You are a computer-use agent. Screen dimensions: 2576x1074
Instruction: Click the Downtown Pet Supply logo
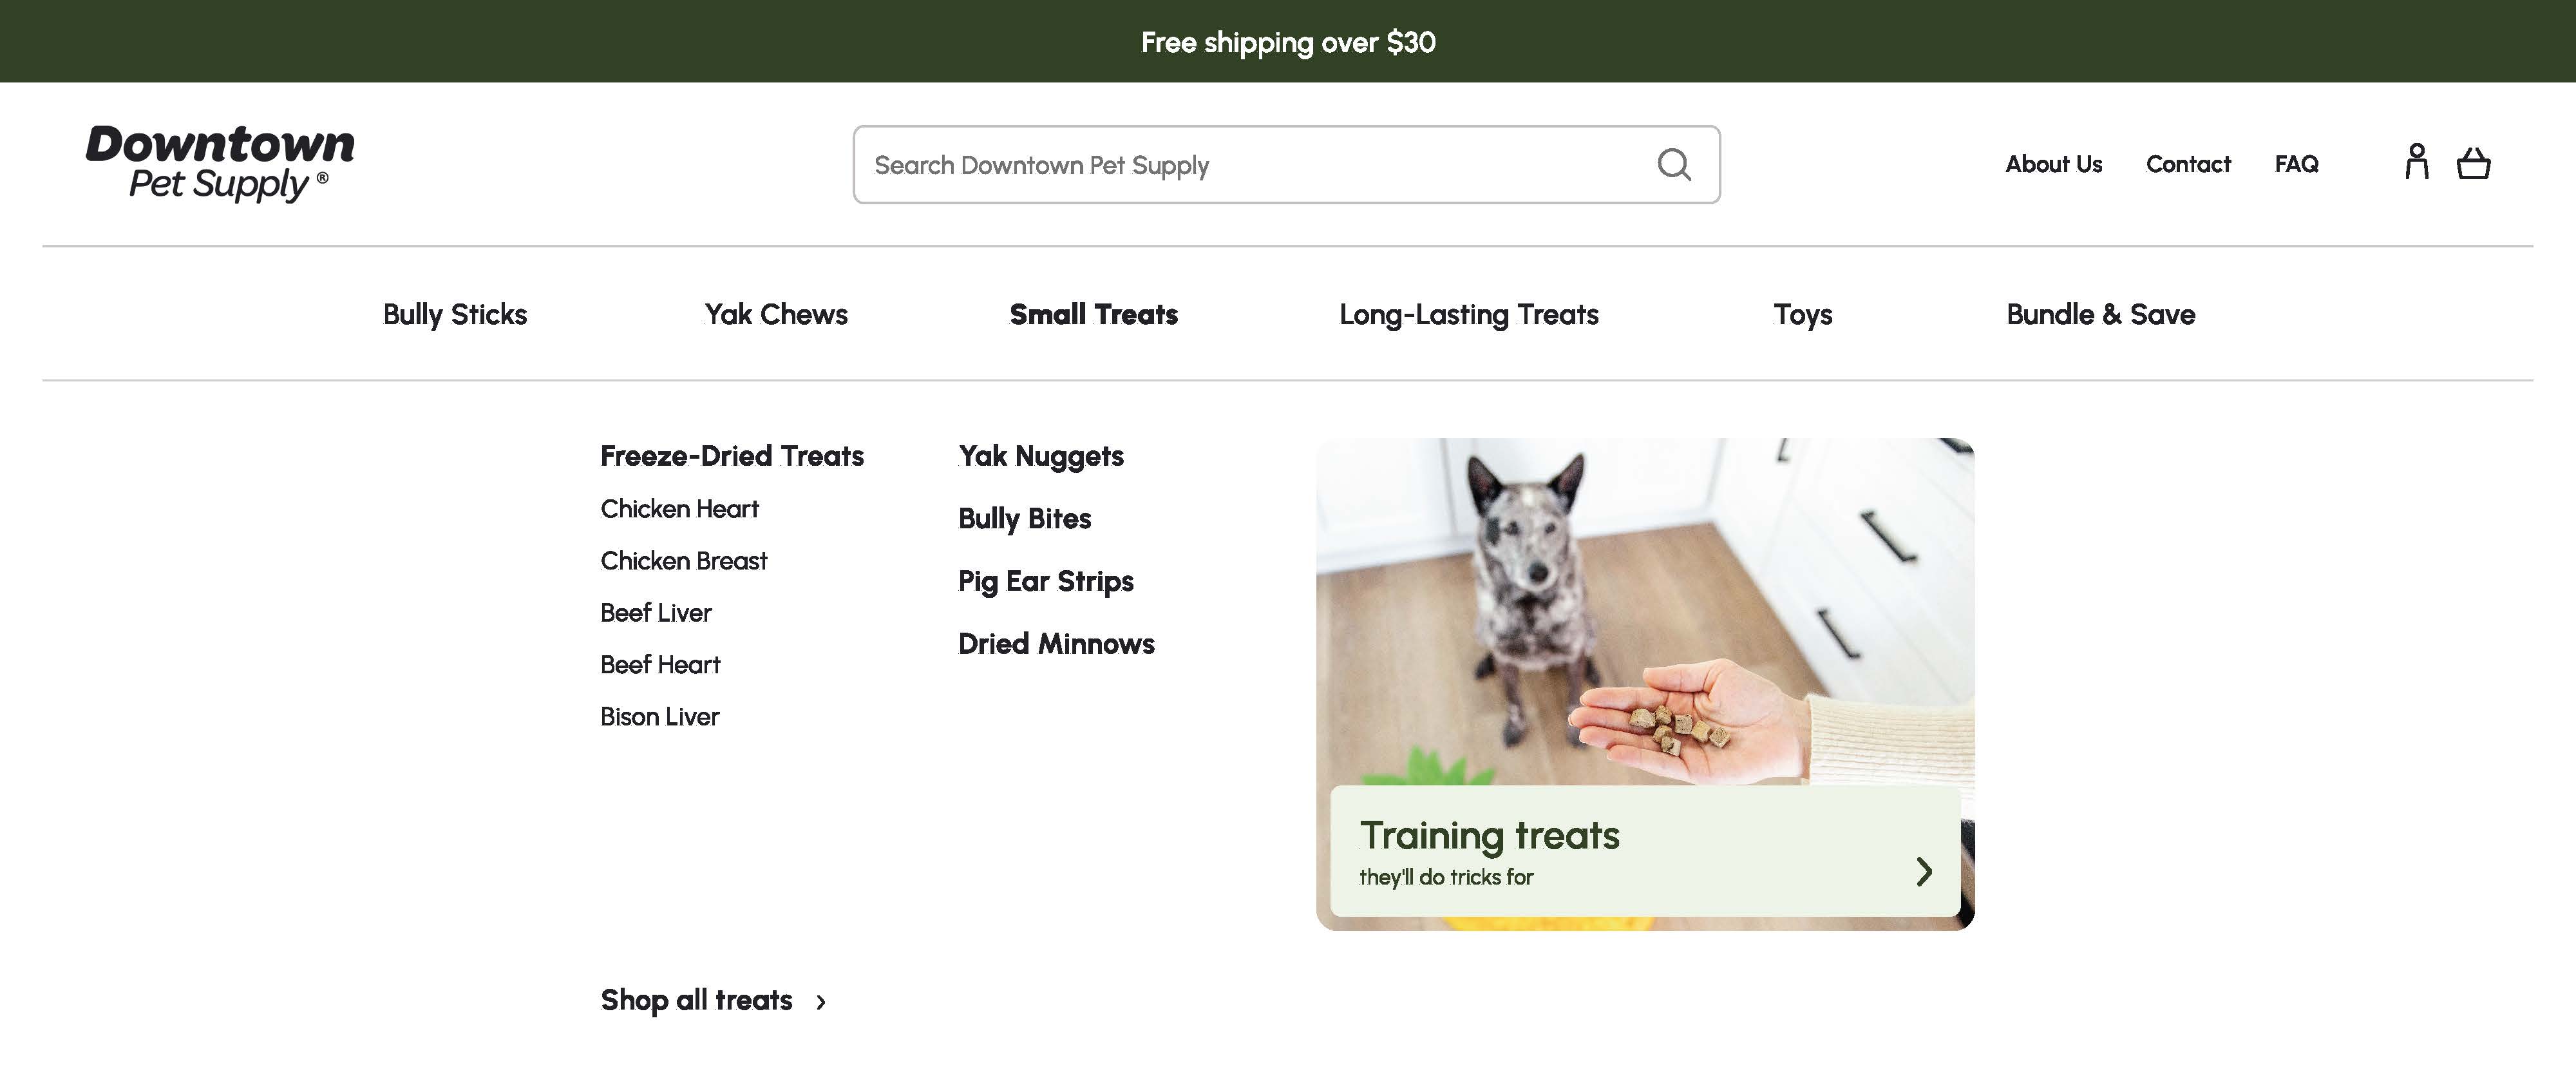tap(220, 162)
